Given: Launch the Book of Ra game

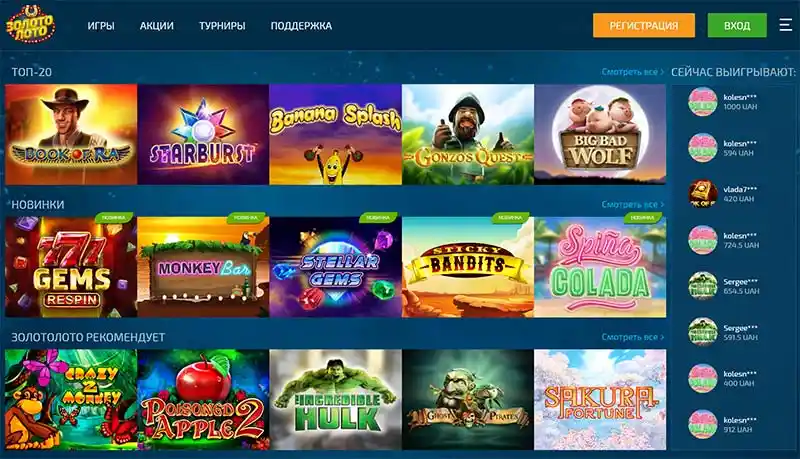Looking at the screenshot, I should click(x=71, y=135).
